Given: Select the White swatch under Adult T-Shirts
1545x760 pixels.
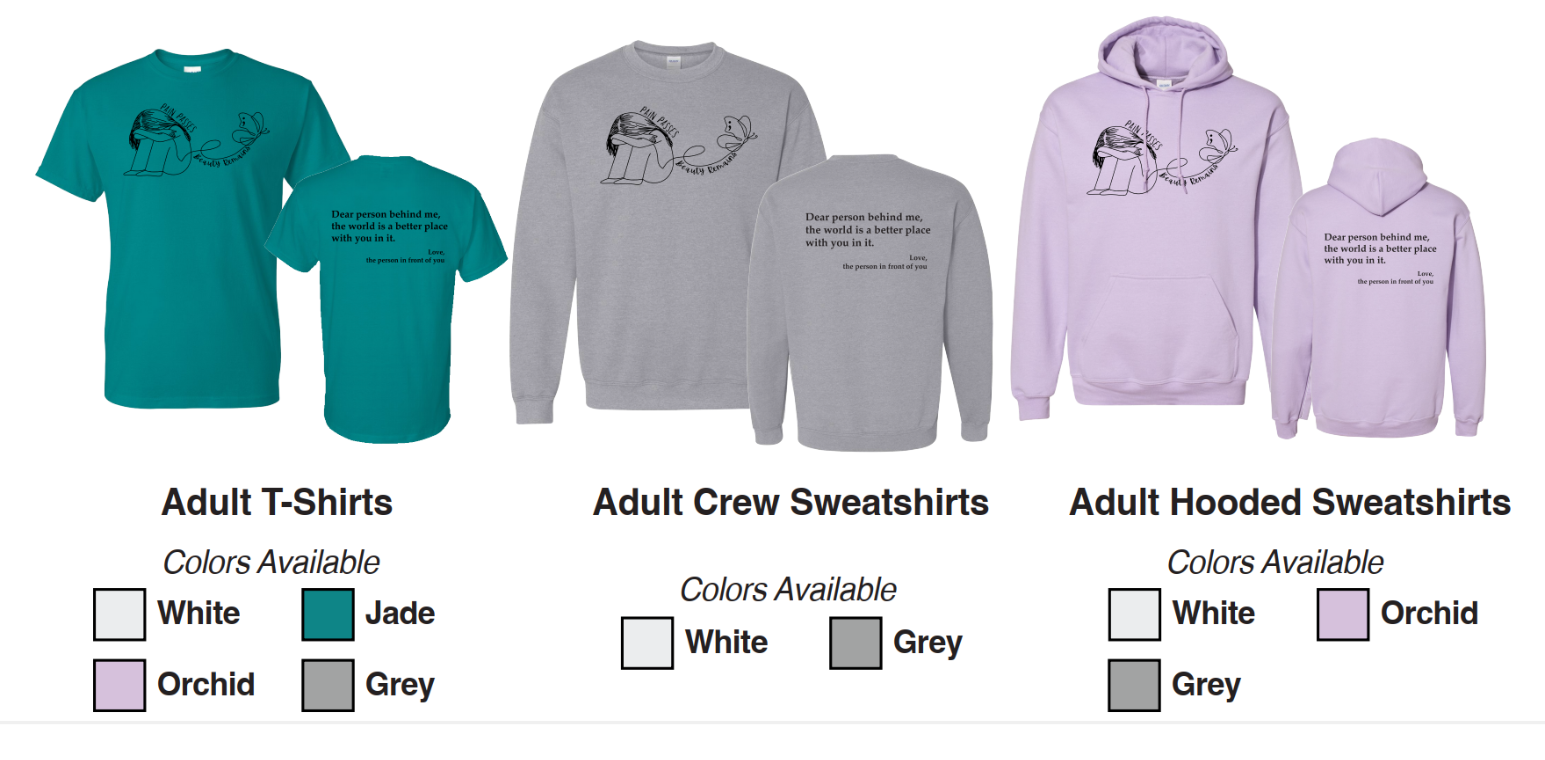Looking at the screenshot, I should (x=120, y=614).
